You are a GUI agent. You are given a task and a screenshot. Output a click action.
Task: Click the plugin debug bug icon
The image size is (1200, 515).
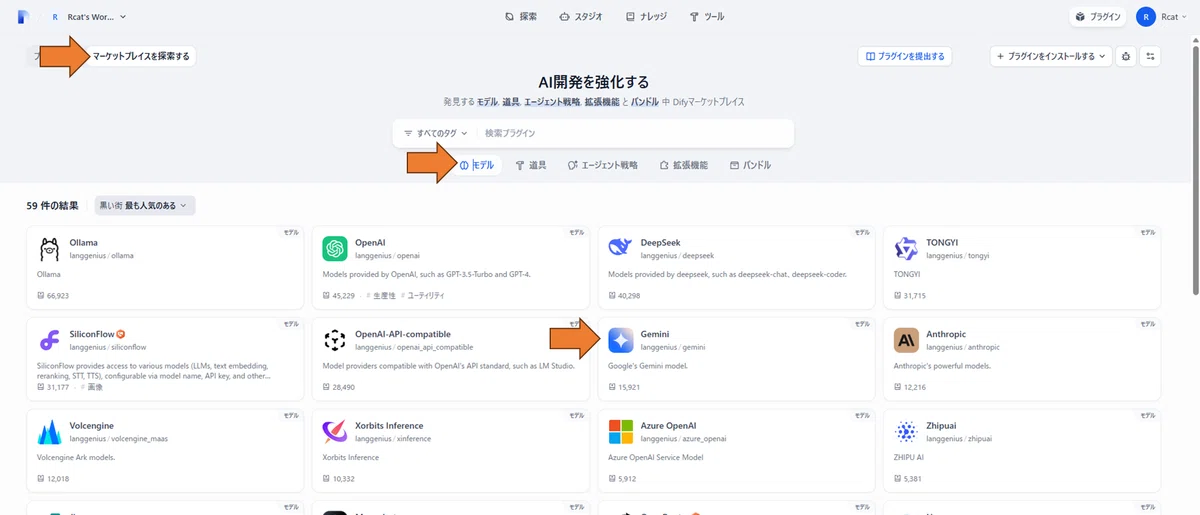1127,57
